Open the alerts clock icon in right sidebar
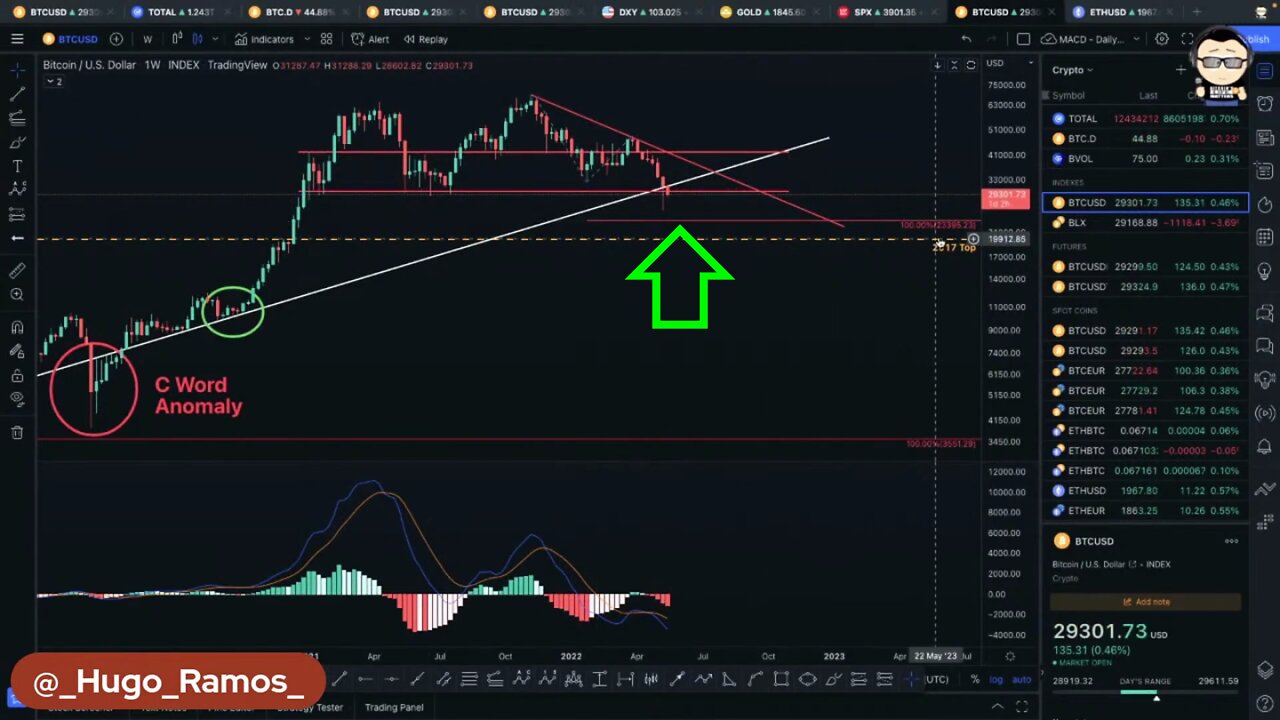The image size is (1280, 720). pyautogui.click(x=1265, y=104)
